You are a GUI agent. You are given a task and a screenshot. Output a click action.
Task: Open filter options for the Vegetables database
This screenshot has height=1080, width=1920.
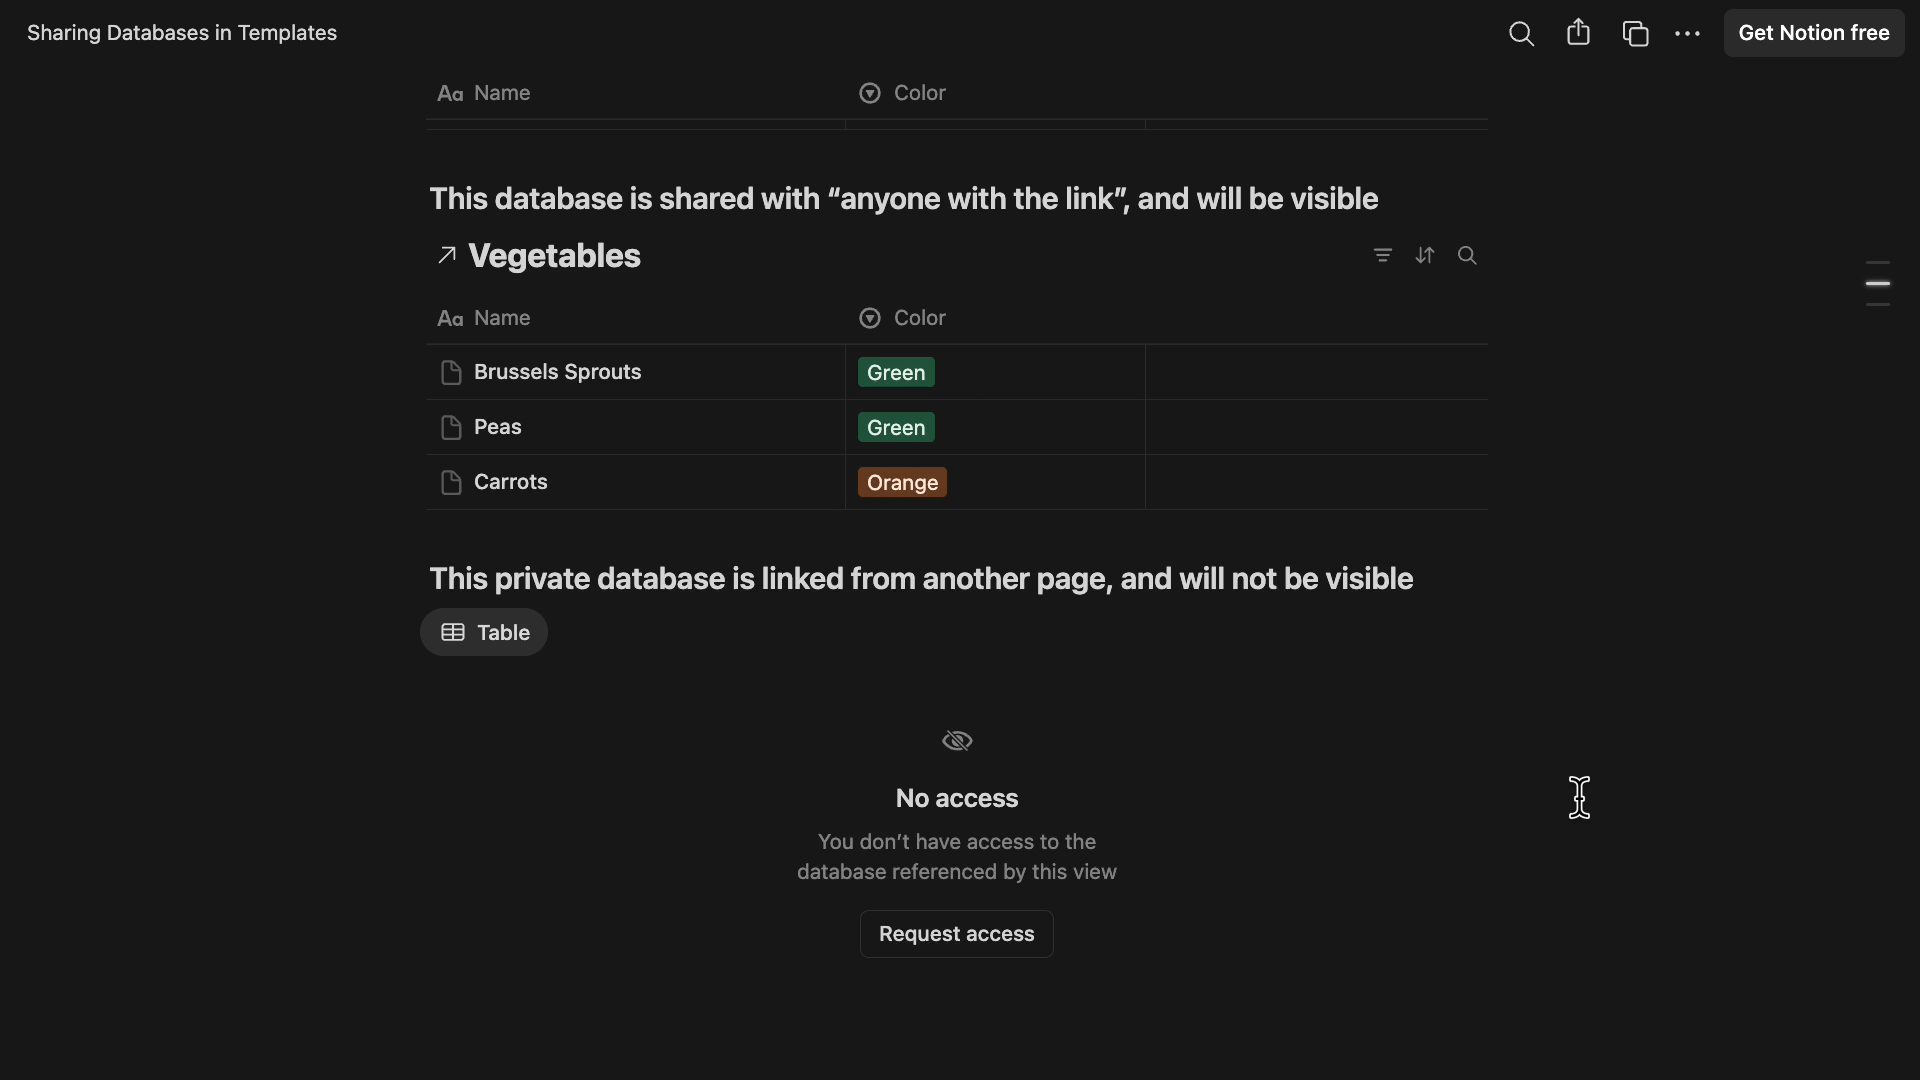tap(1382, 255)
